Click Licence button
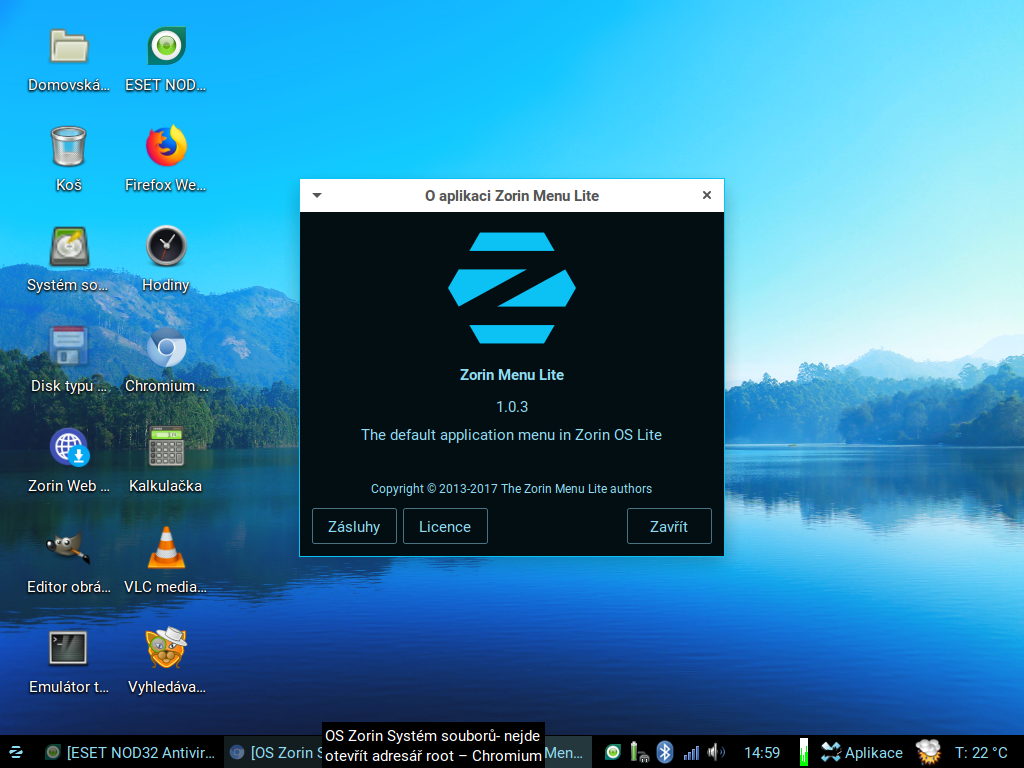The image size is (1024, 768). 445,526
